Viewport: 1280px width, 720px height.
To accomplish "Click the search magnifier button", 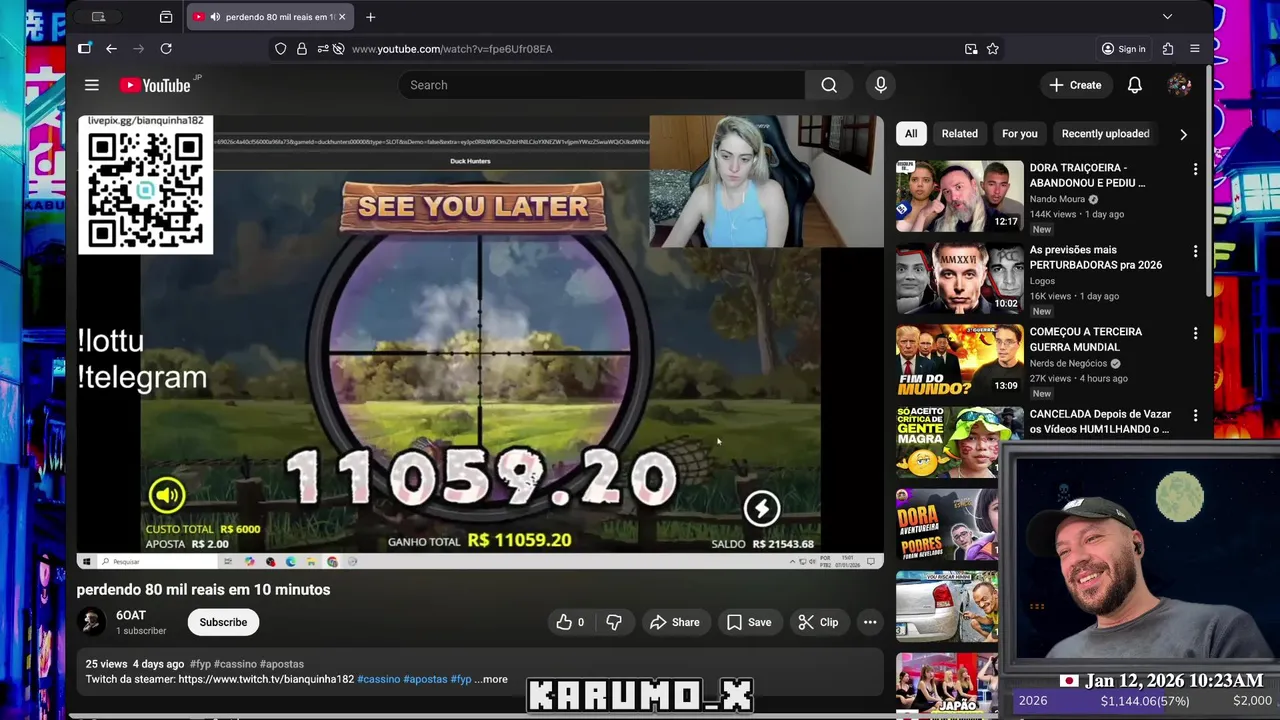I will 829,85.
